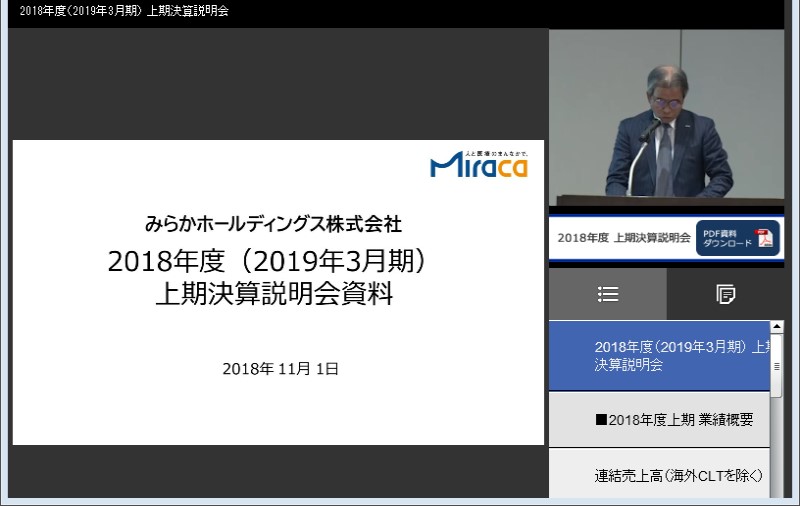Click the window title 2018年度(2019年3月期) 上期決算説明会

point(124,11)
